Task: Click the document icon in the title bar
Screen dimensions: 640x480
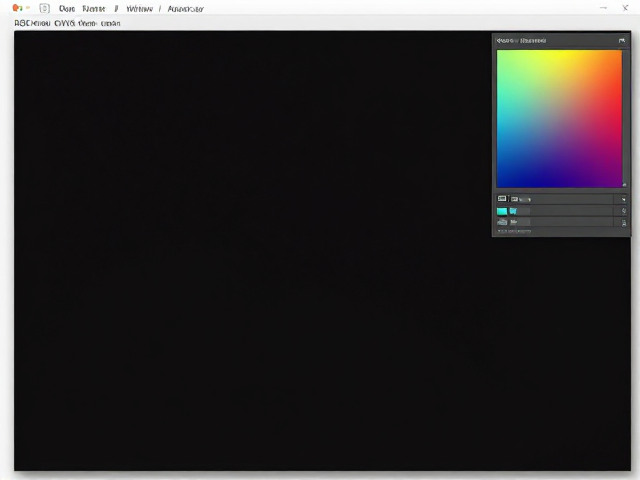Action: click(44, 9)
